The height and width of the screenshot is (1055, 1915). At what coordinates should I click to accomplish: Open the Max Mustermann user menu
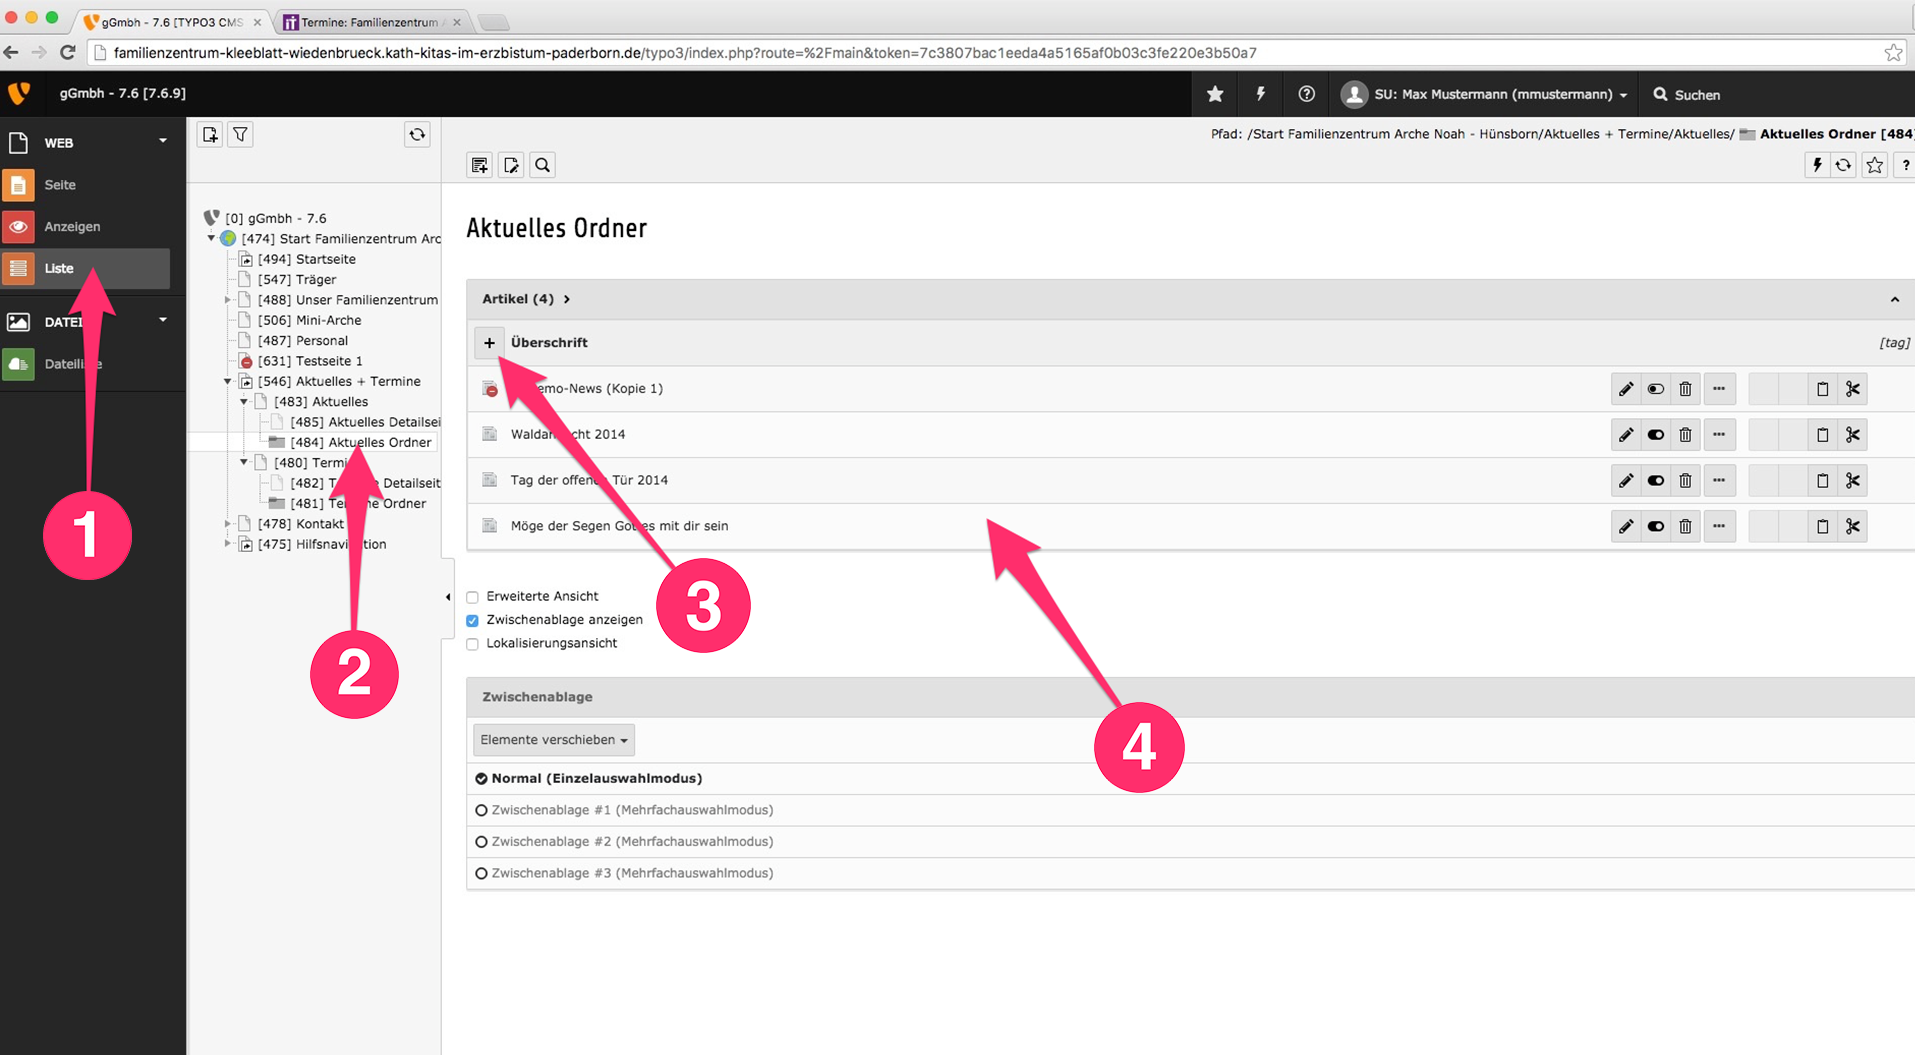tap(1485, 94)
